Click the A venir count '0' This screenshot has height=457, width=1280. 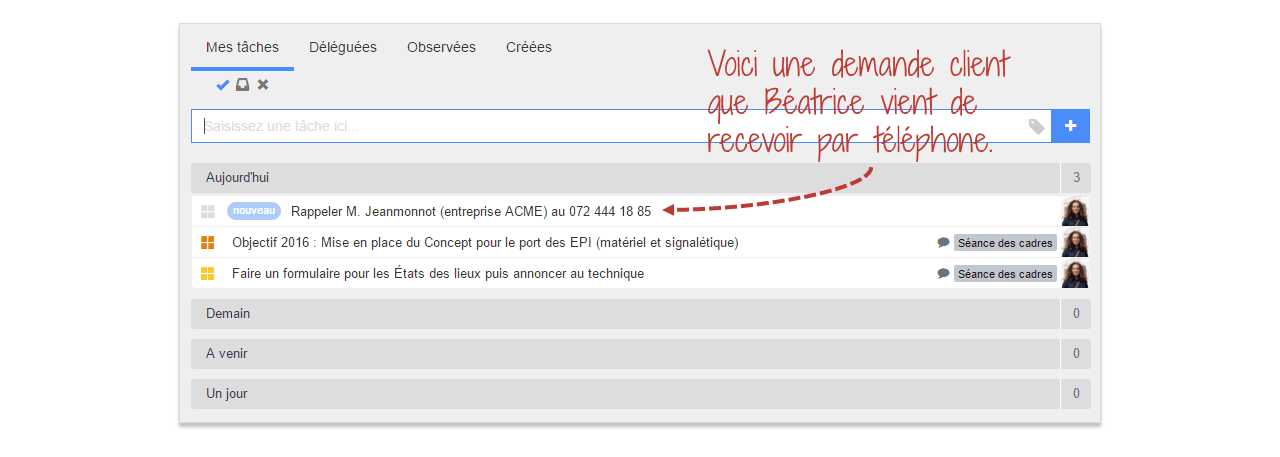tap(1076, 354)
